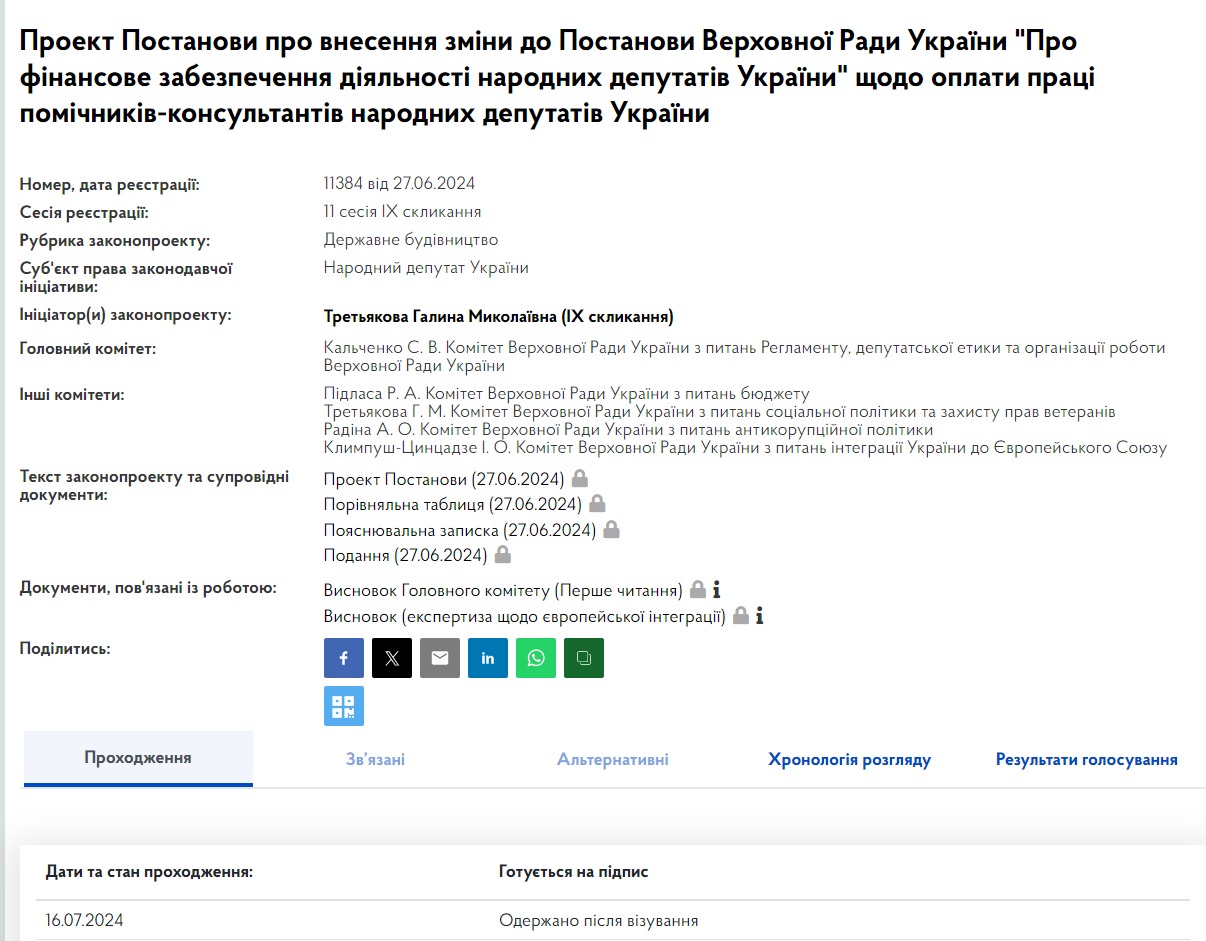Image resolution: width=1206 pixels, height=941 pixels.
Task: Select the Результати голосування tab
Action: click(1086, 760)
